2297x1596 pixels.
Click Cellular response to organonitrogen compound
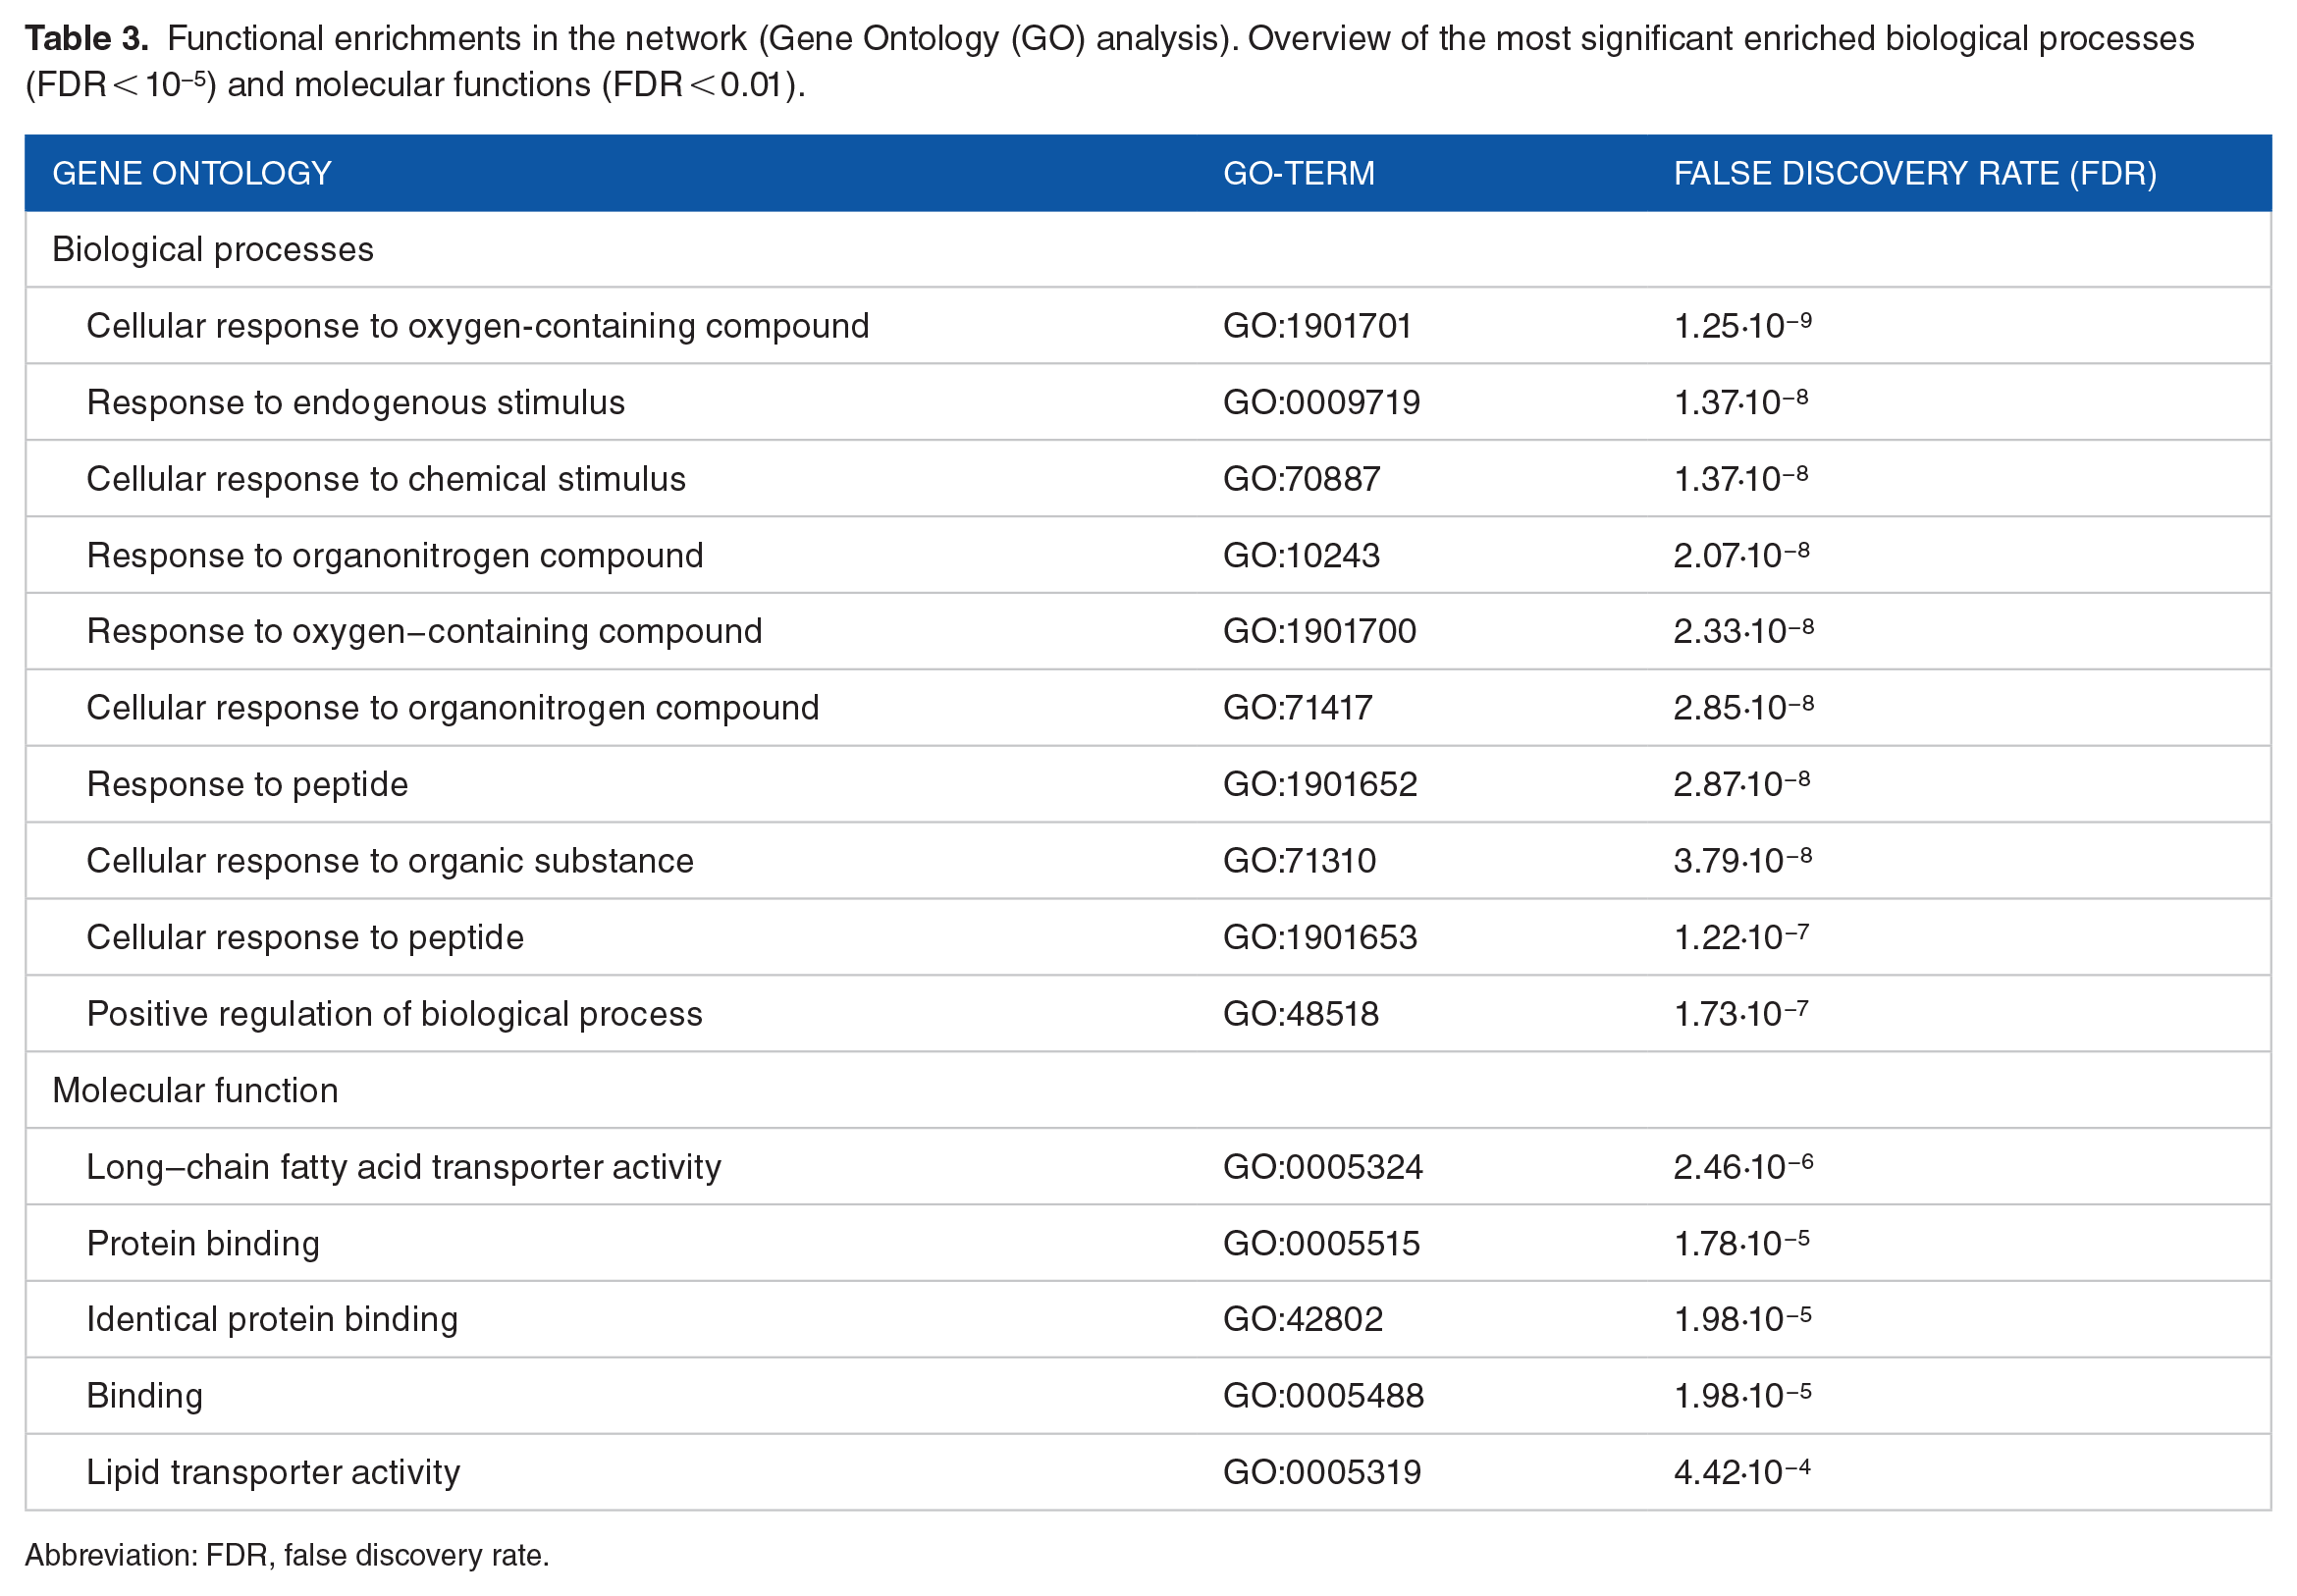coord(452,708)
